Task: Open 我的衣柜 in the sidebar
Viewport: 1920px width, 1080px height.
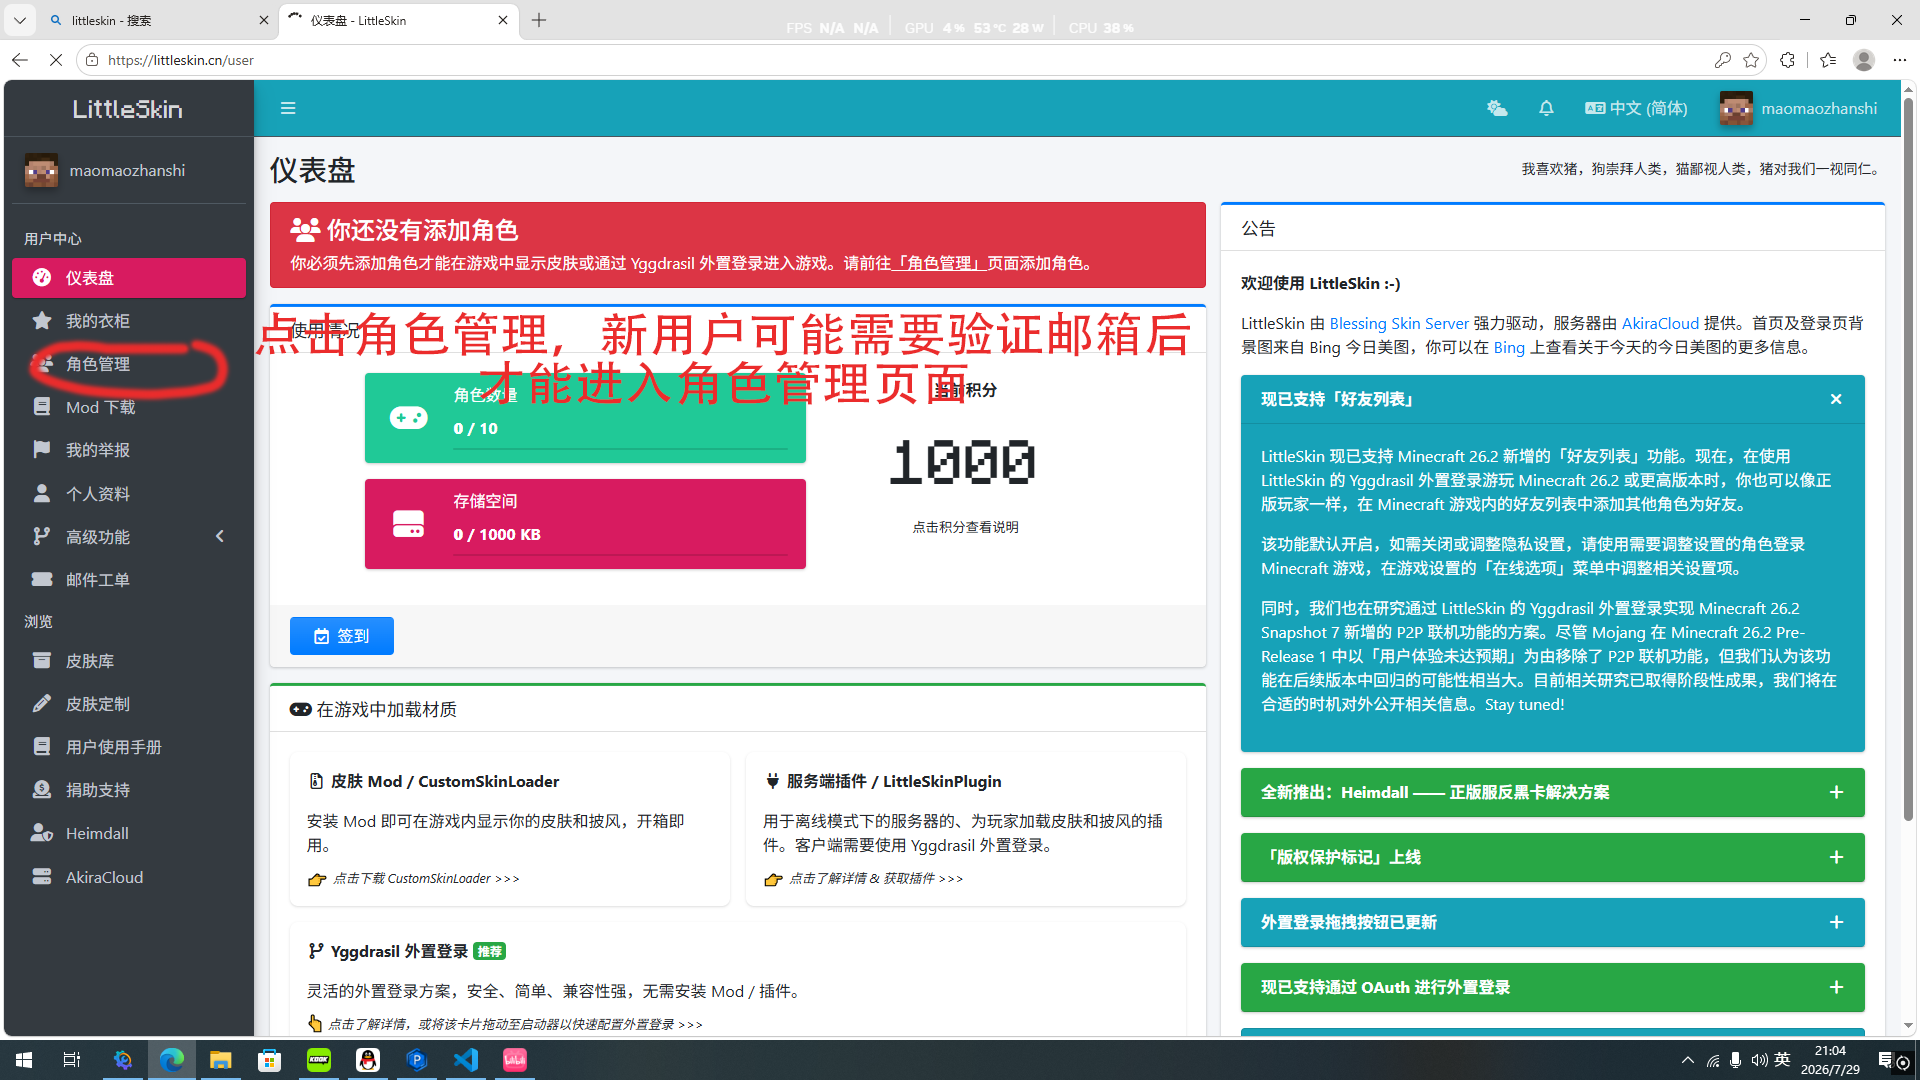Action: tap(129, 321)
